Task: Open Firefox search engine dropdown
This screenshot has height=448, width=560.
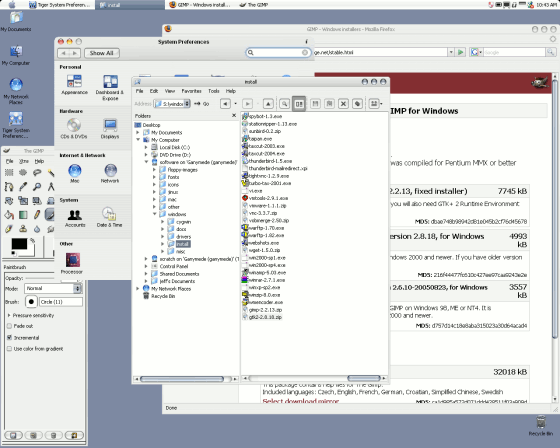Action: 476,52
